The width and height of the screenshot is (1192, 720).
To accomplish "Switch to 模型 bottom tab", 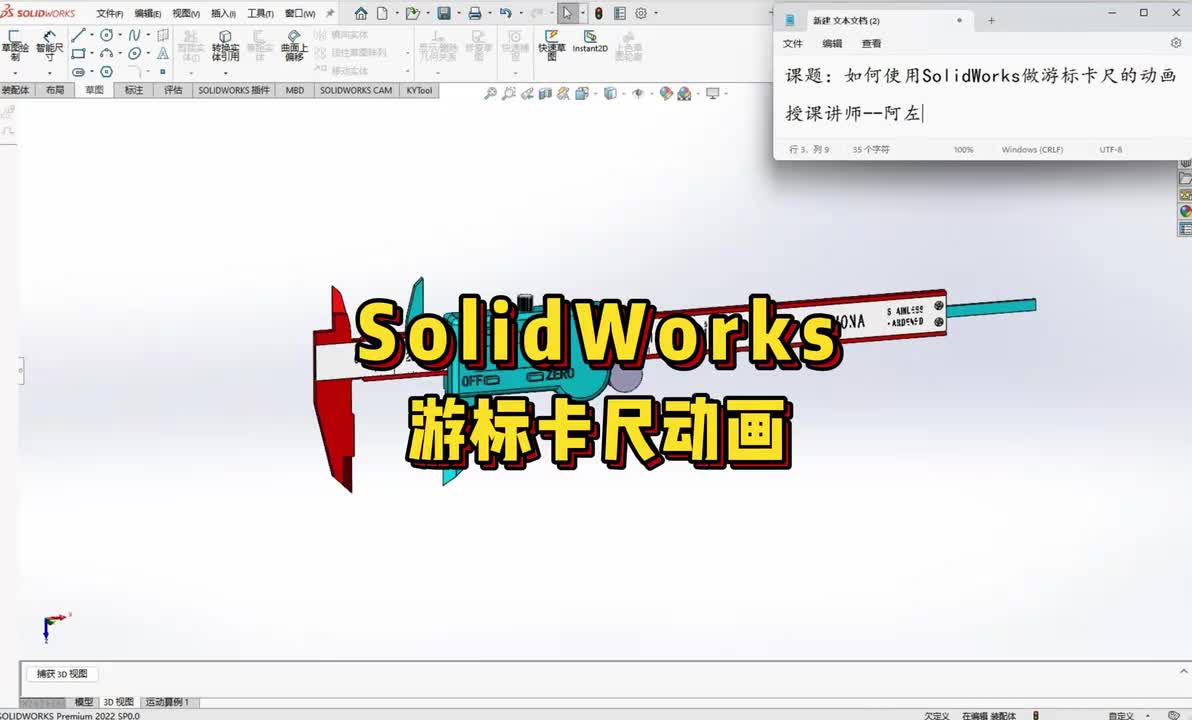I will [x=84, y=702].
